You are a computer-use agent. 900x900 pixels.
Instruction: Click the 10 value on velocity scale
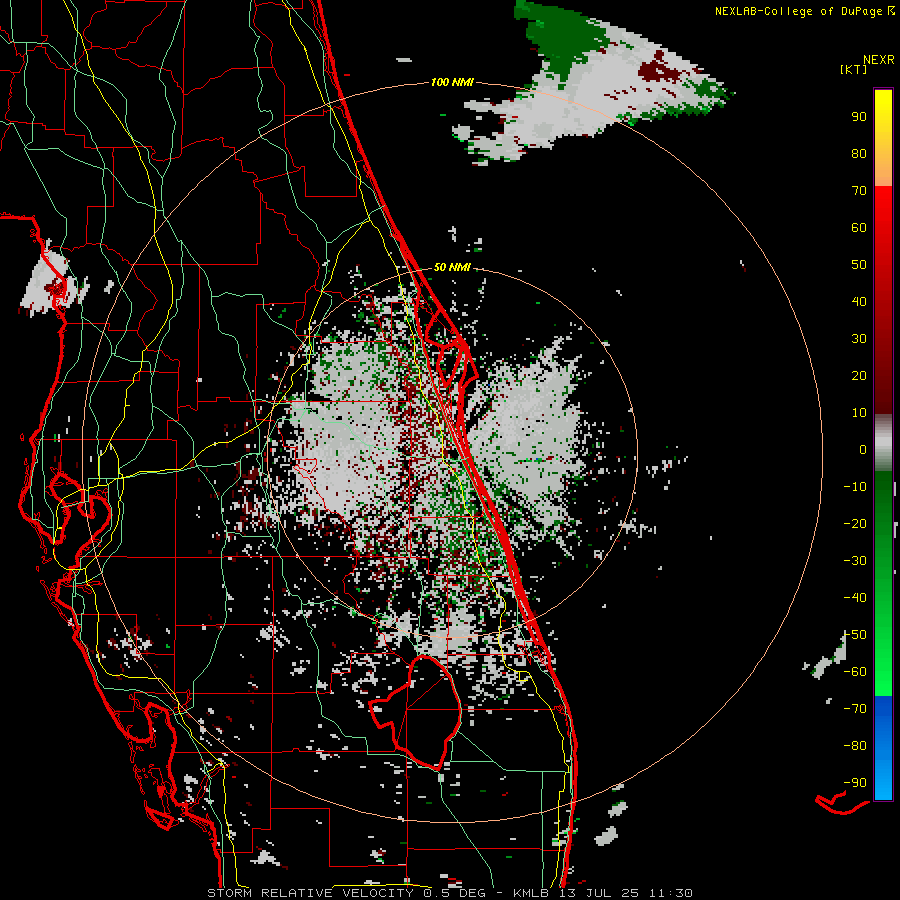tap(859, 413)
